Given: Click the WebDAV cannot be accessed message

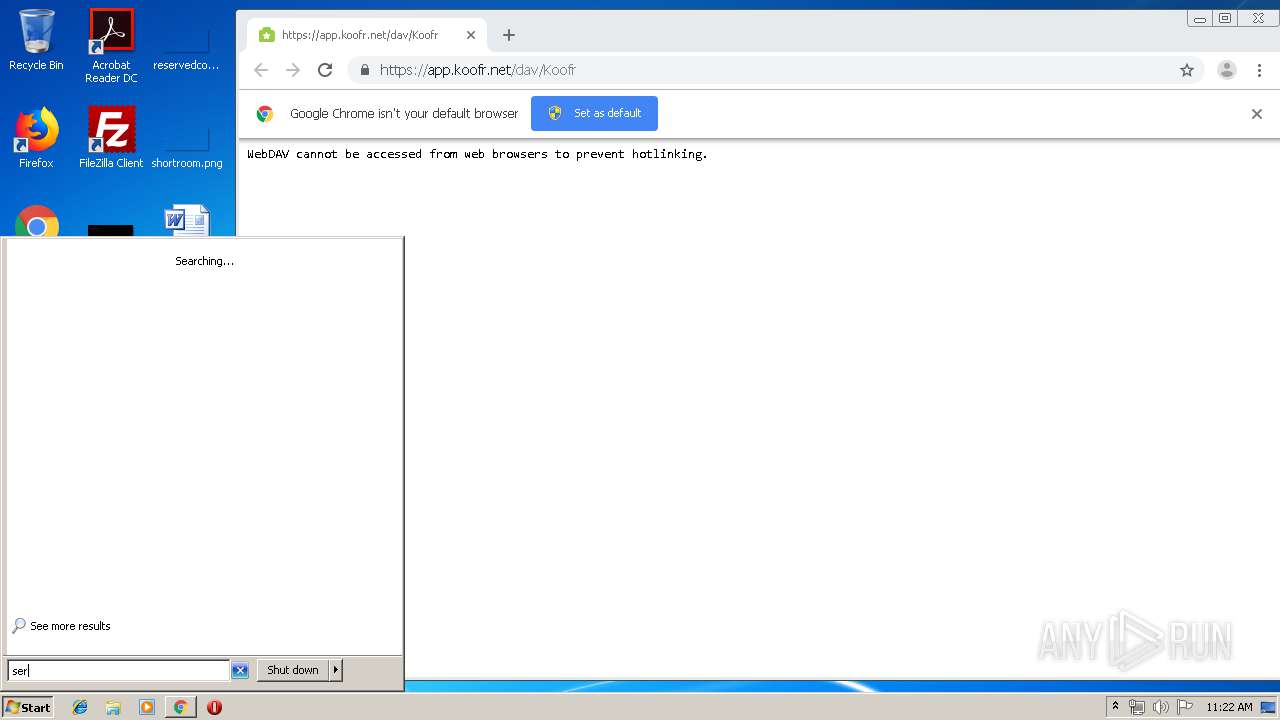Looking at the screenshot, I should point(477,154).
